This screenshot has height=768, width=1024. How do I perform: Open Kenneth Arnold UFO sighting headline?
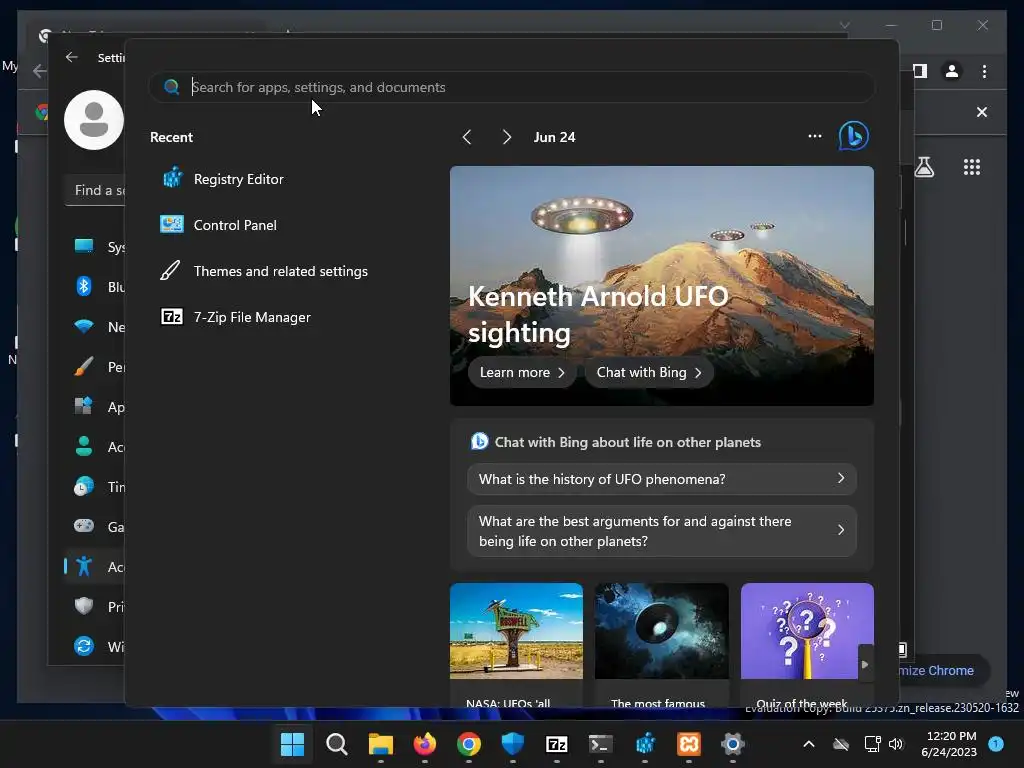pyautogui.click(x=598, y=314)
